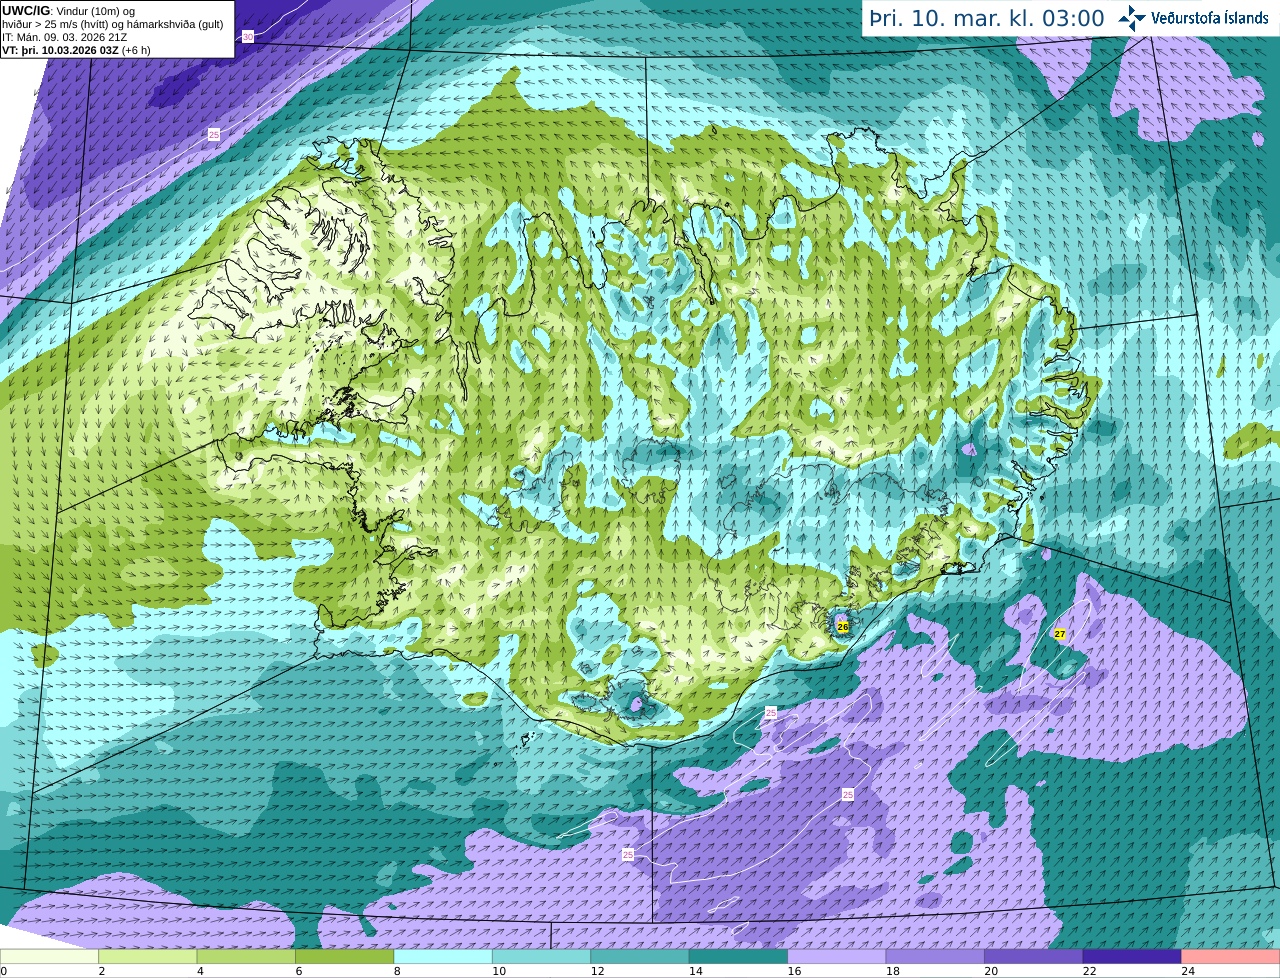Pick the palest 0–2 m/s legend swatch
This screenshot has height=978, width=1280.
(x=50, y=957)
